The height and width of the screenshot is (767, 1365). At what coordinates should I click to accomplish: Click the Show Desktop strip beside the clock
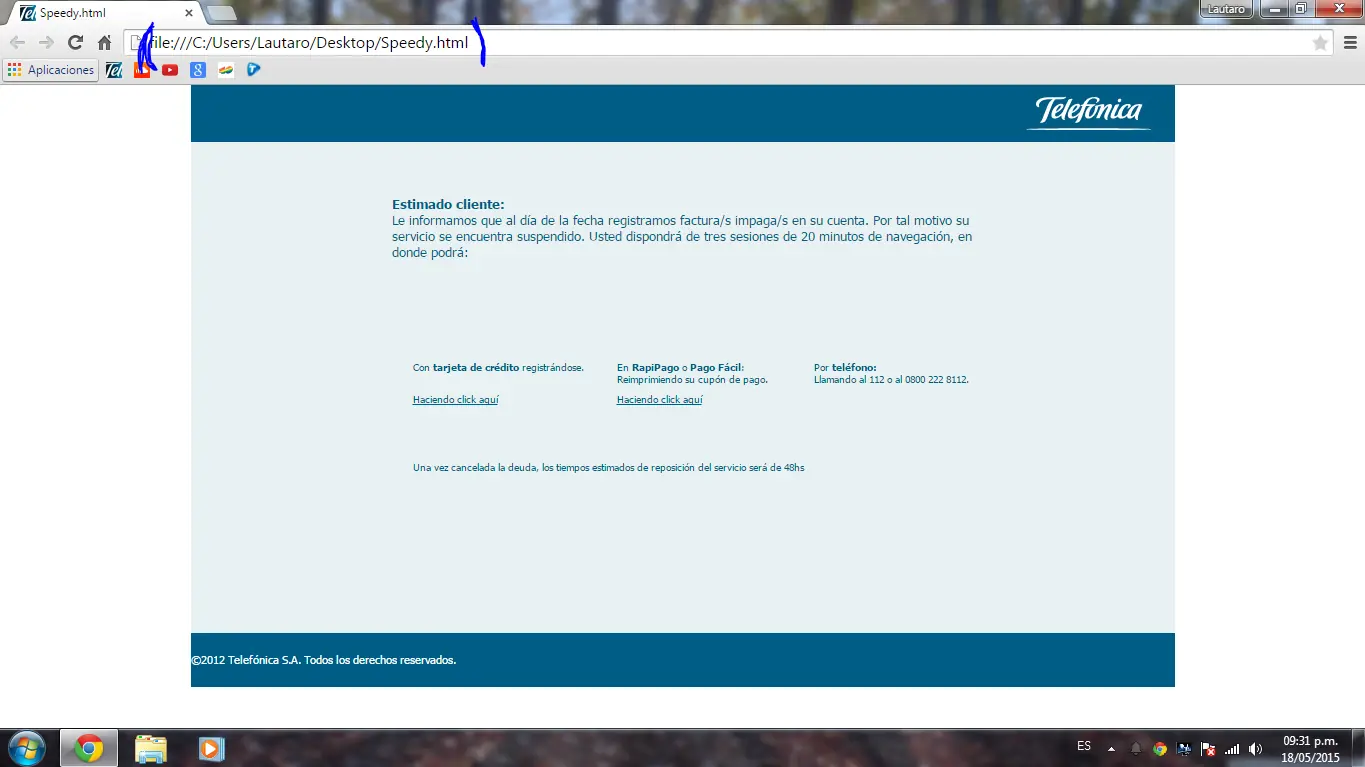point(1358,748)
